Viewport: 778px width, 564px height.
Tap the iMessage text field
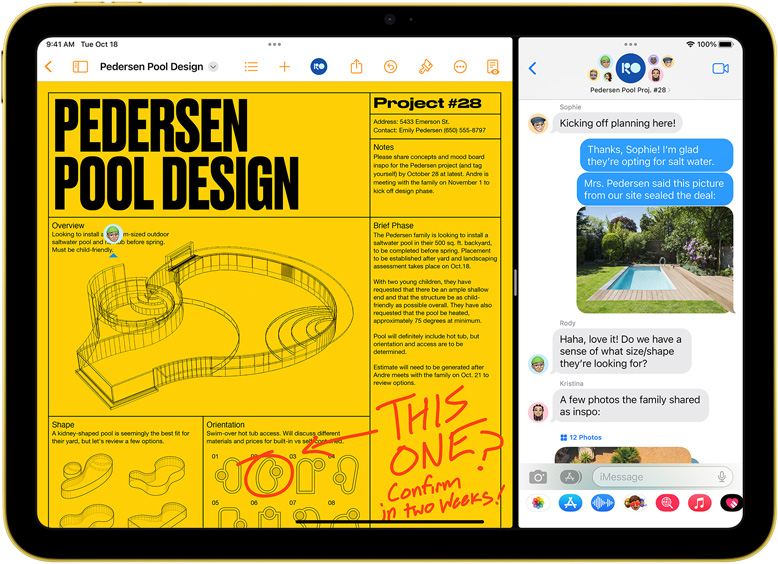(x=662, y=477)
